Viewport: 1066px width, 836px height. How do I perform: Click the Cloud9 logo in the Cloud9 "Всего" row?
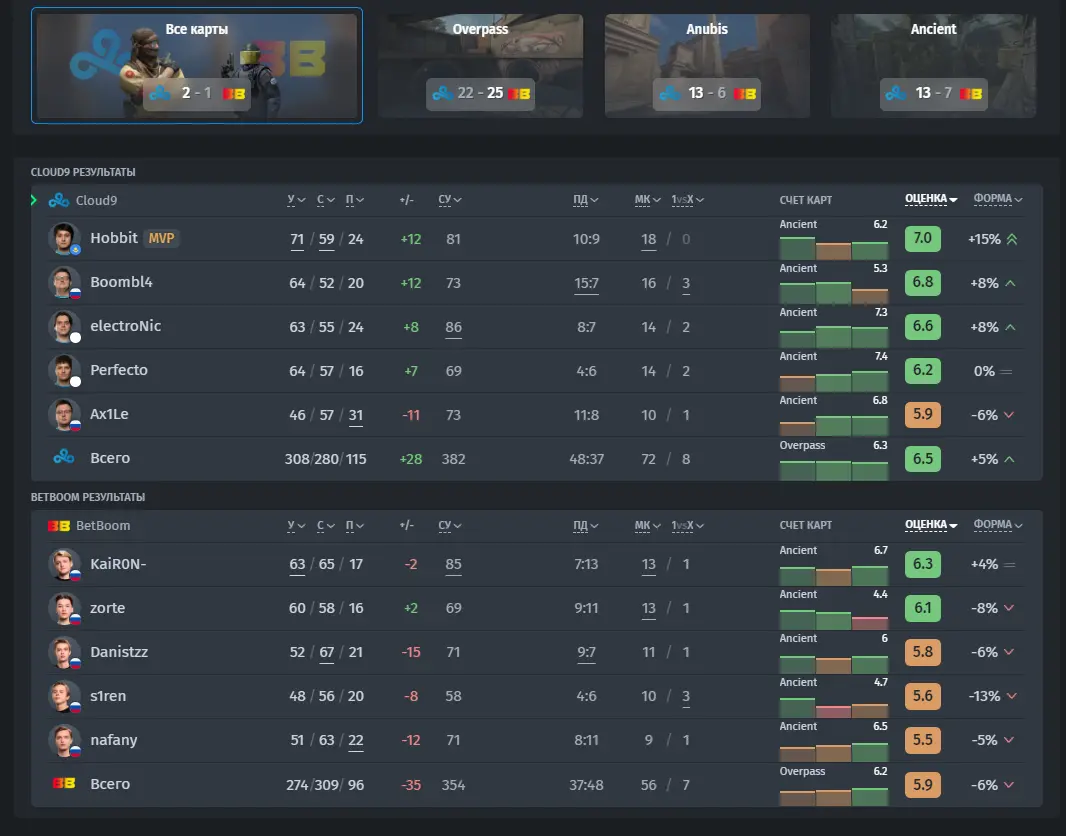click(64, 457)
